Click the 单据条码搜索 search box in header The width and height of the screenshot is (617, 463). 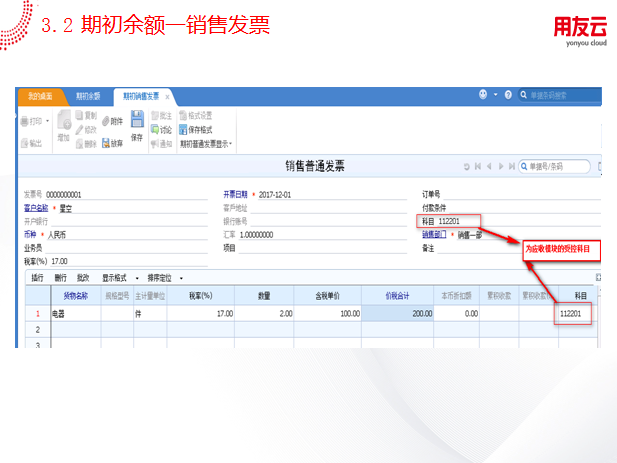click(560, 95)
